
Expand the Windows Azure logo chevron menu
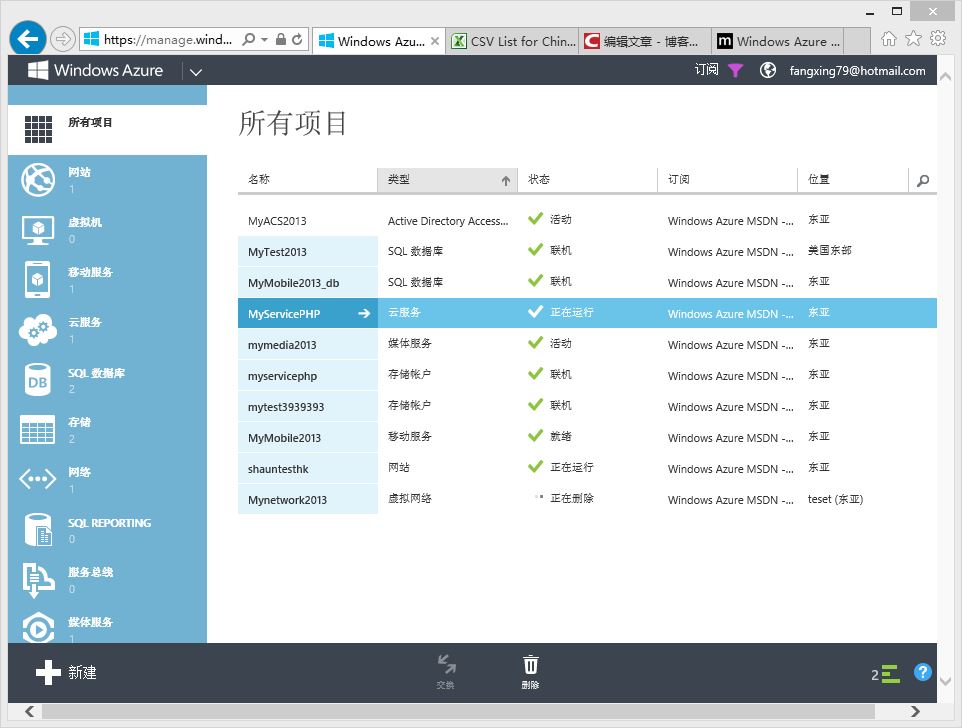coord(196,71)
